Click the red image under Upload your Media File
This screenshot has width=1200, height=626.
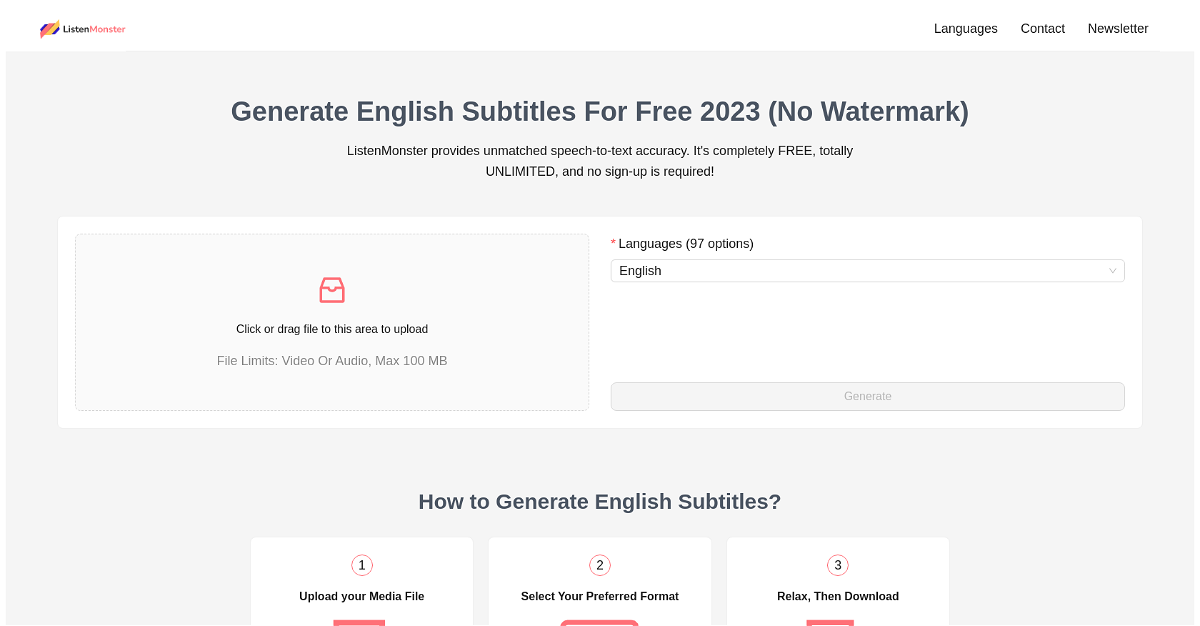tap(359, 623)
